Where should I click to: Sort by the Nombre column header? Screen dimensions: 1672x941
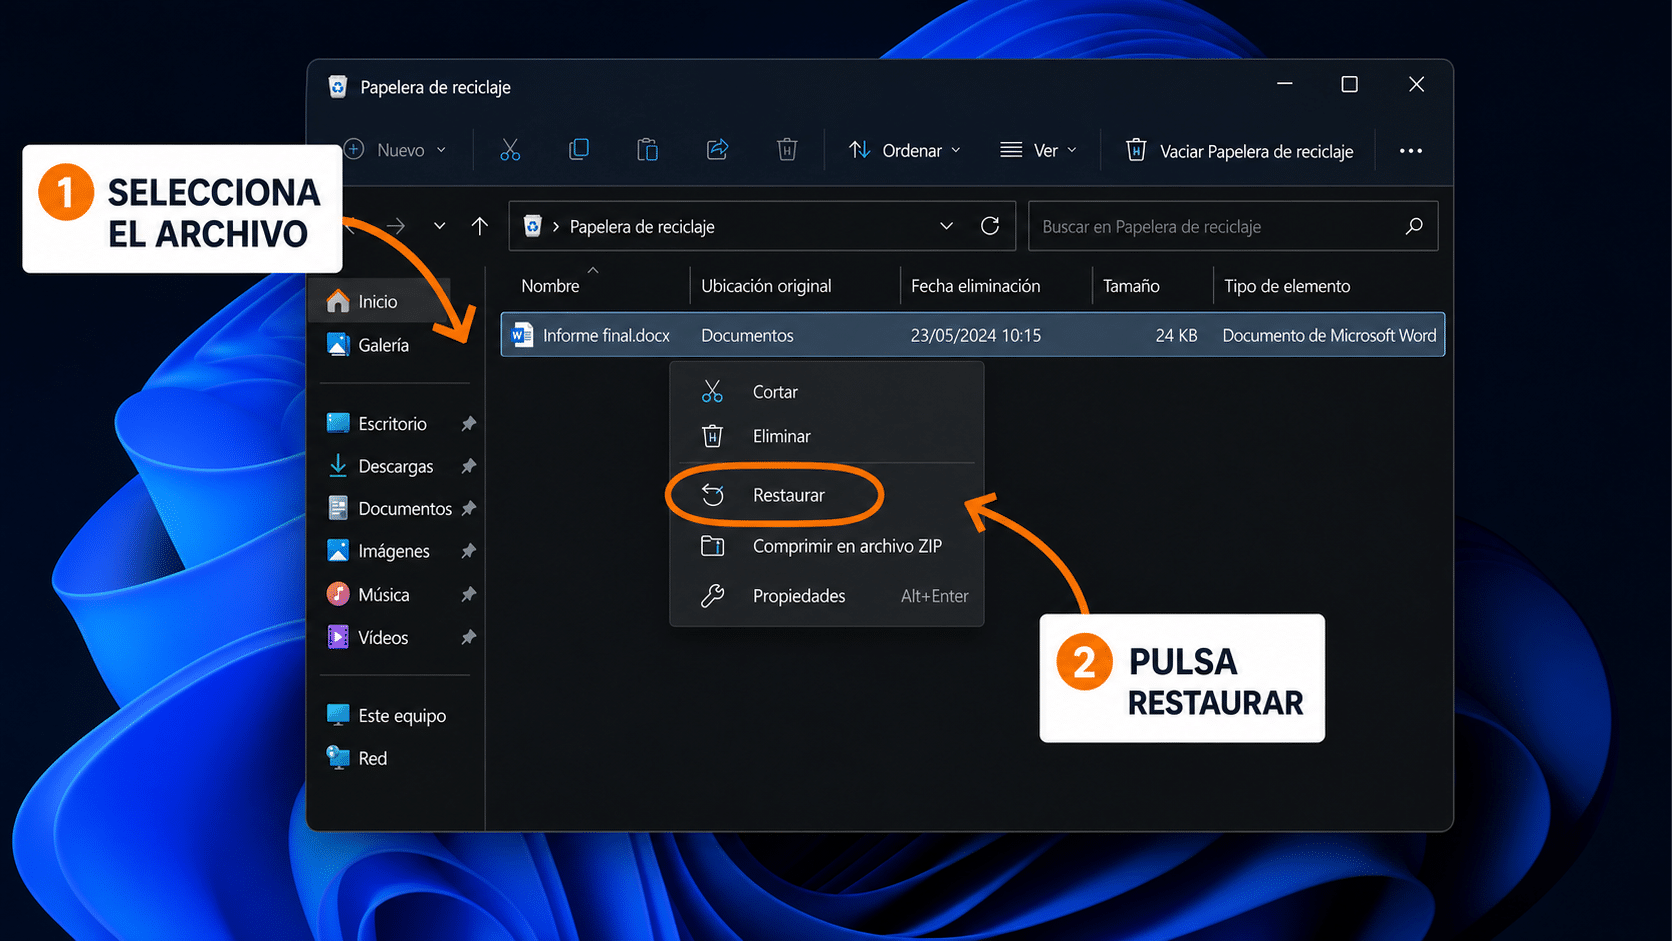(550, 286)
